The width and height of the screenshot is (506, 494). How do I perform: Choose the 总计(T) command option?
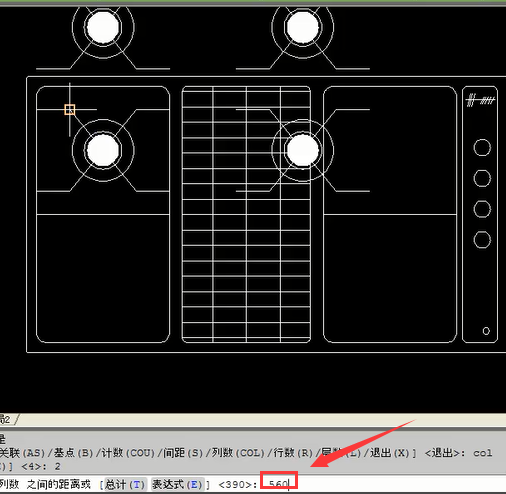125,484
